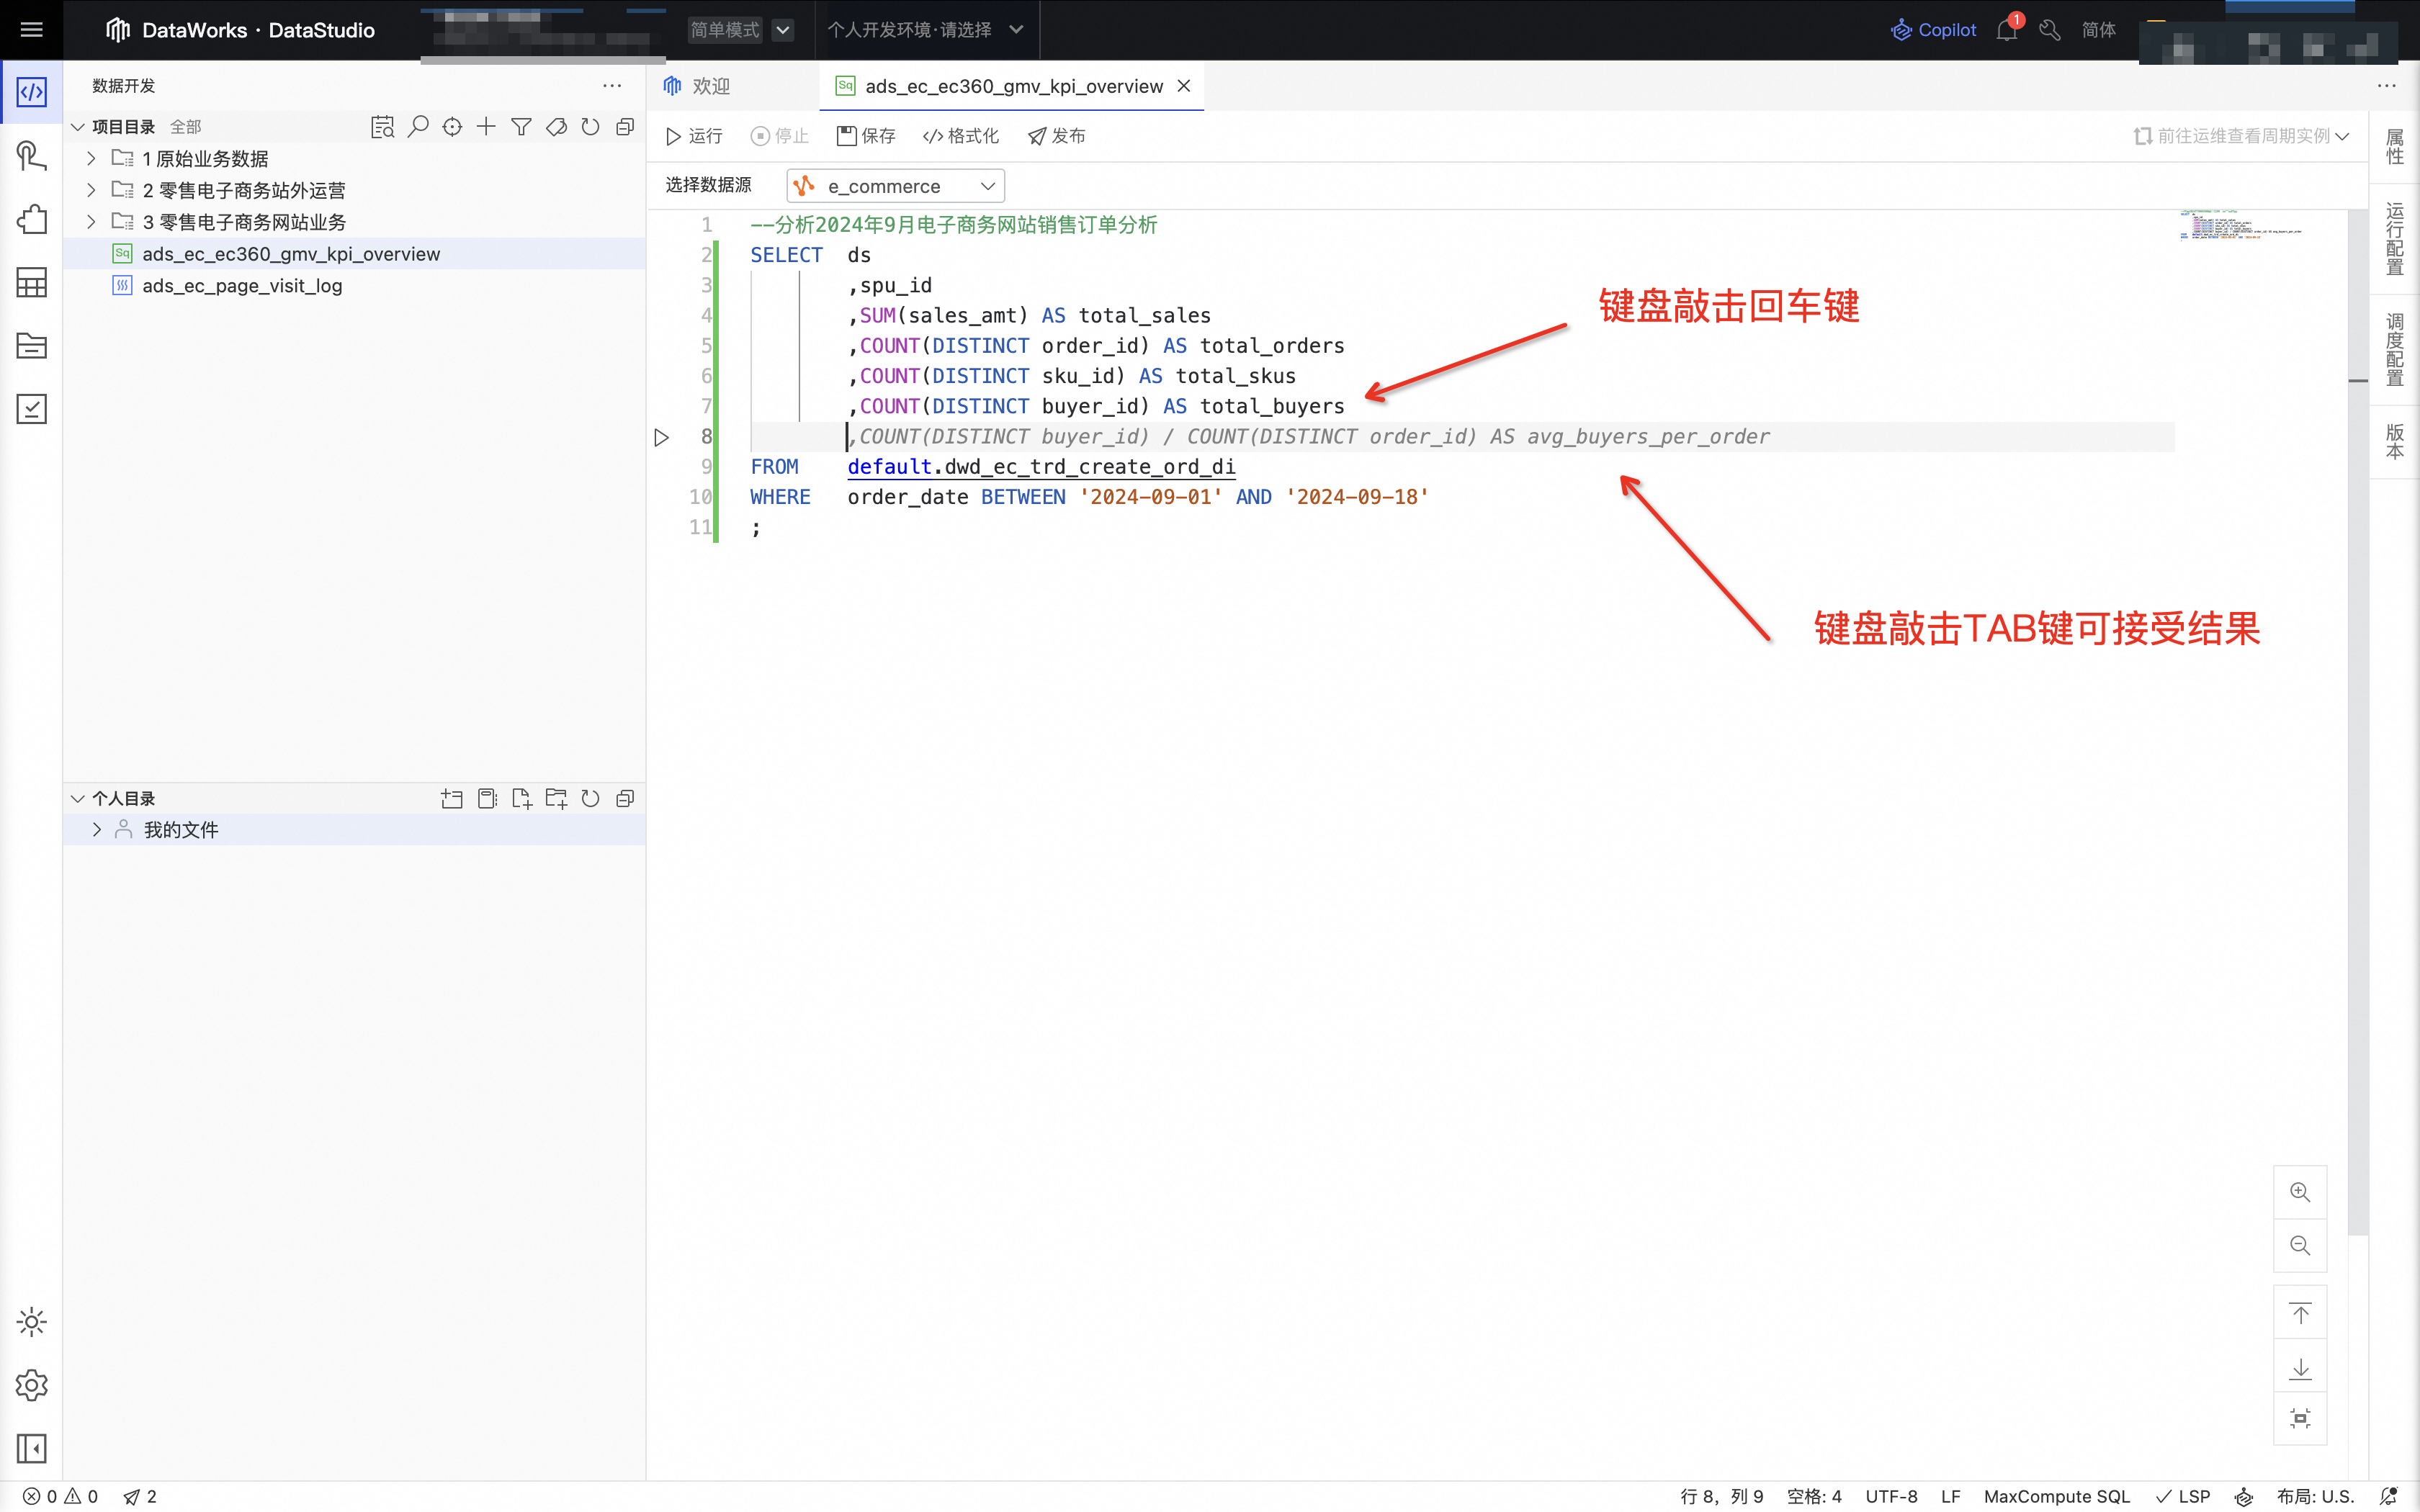This screenshot has width=2420, height=1512.
Task: Expand 我的文件 in personal directory
Action: point(97,829)
